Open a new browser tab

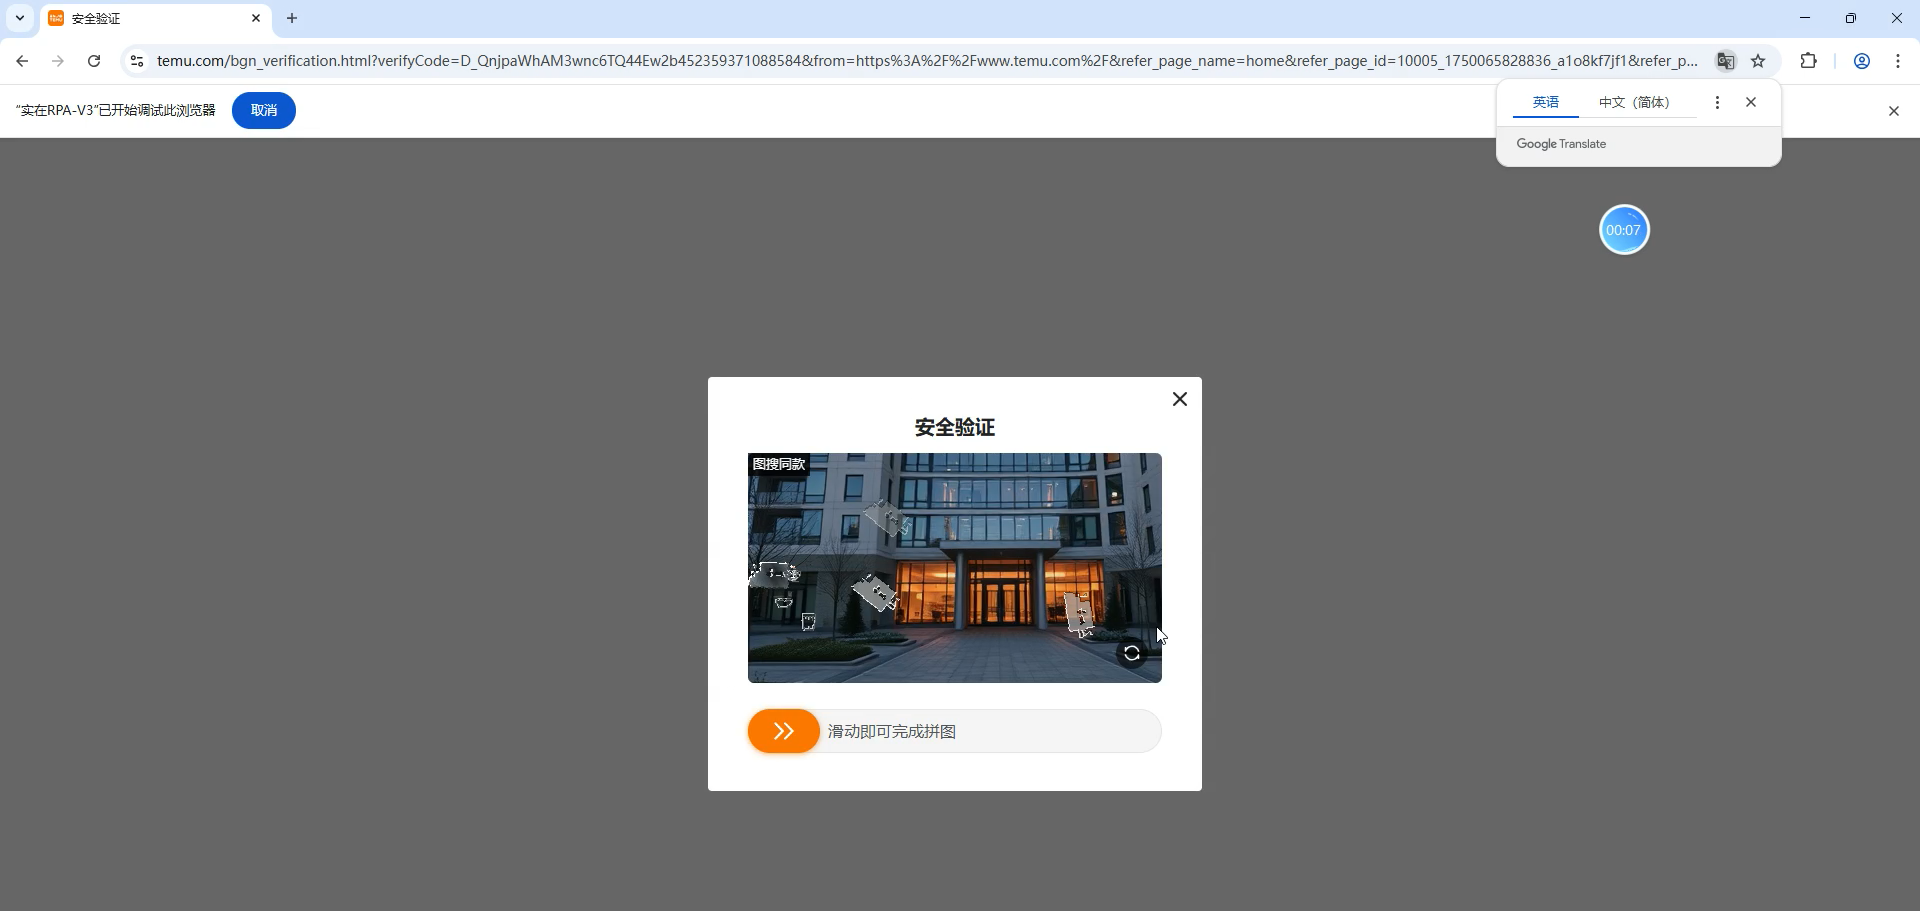(292, 18)
